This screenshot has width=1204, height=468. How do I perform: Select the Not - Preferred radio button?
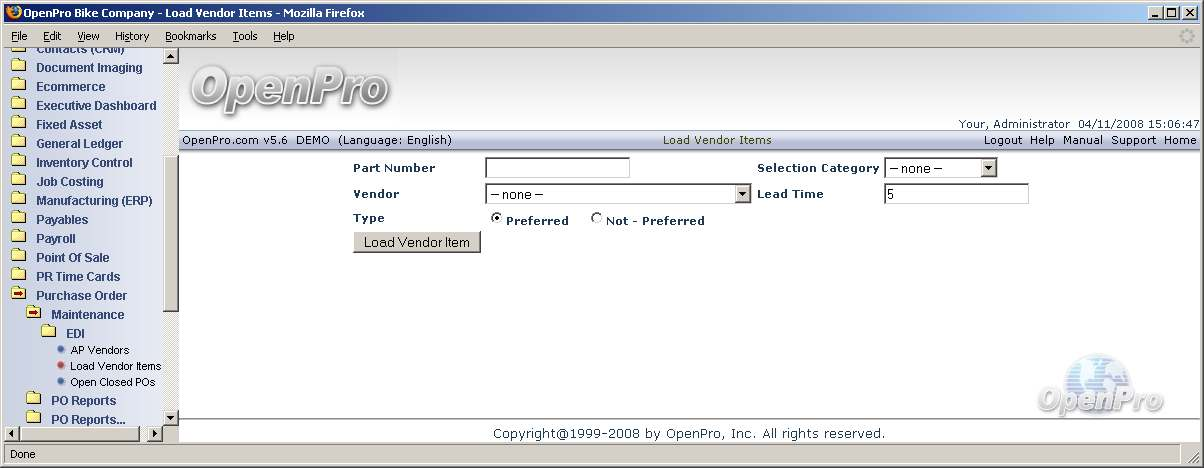(597, 219)
